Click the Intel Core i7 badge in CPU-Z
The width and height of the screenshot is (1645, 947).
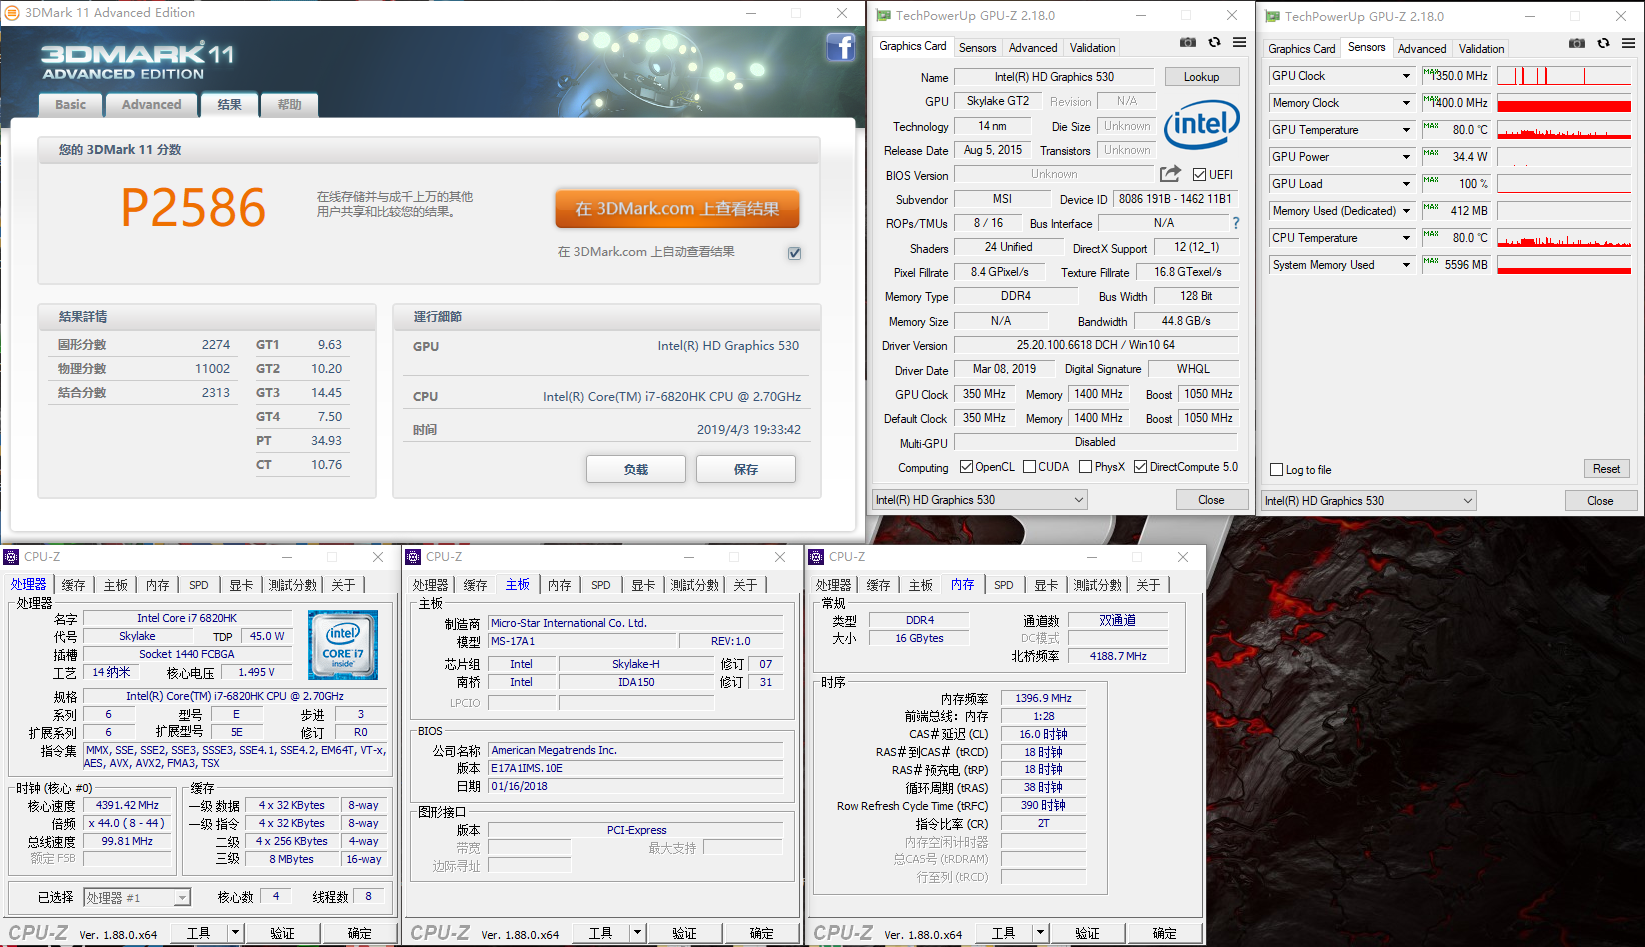343,645
